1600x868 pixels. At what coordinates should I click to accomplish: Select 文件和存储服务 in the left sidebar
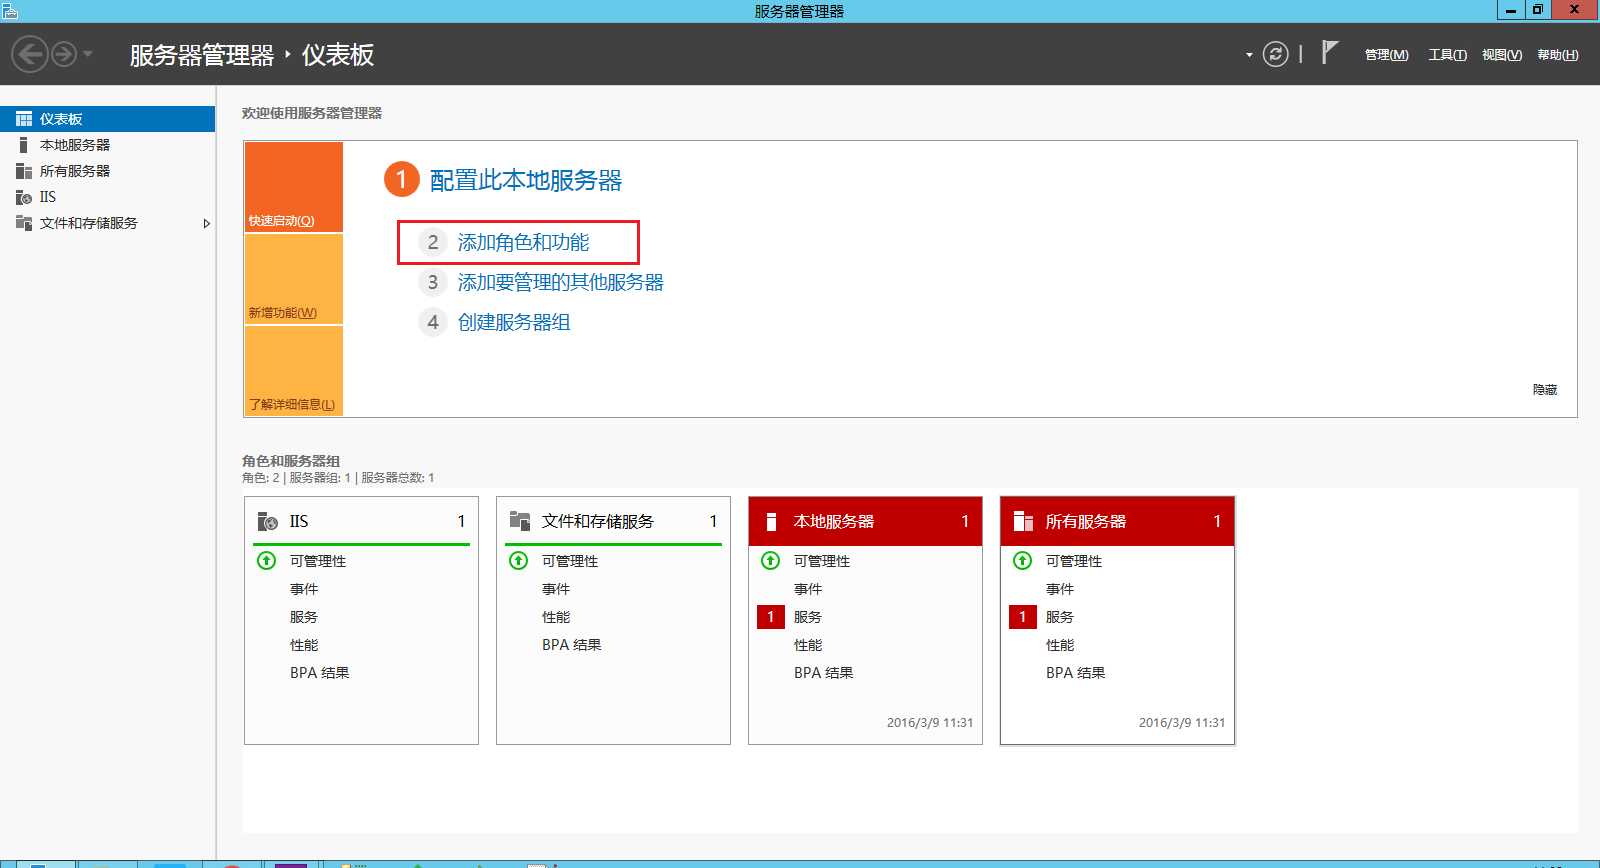coord(108,223)
